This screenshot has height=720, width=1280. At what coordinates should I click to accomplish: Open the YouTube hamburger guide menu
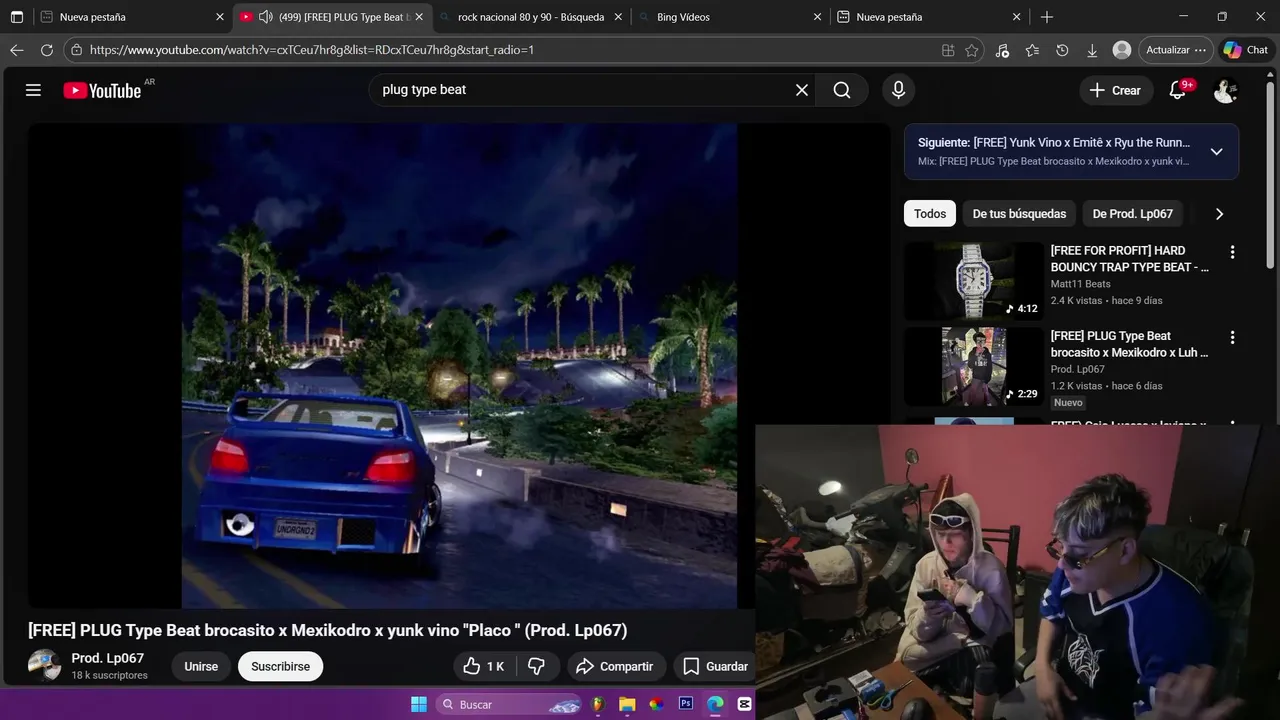coord(33,90)
